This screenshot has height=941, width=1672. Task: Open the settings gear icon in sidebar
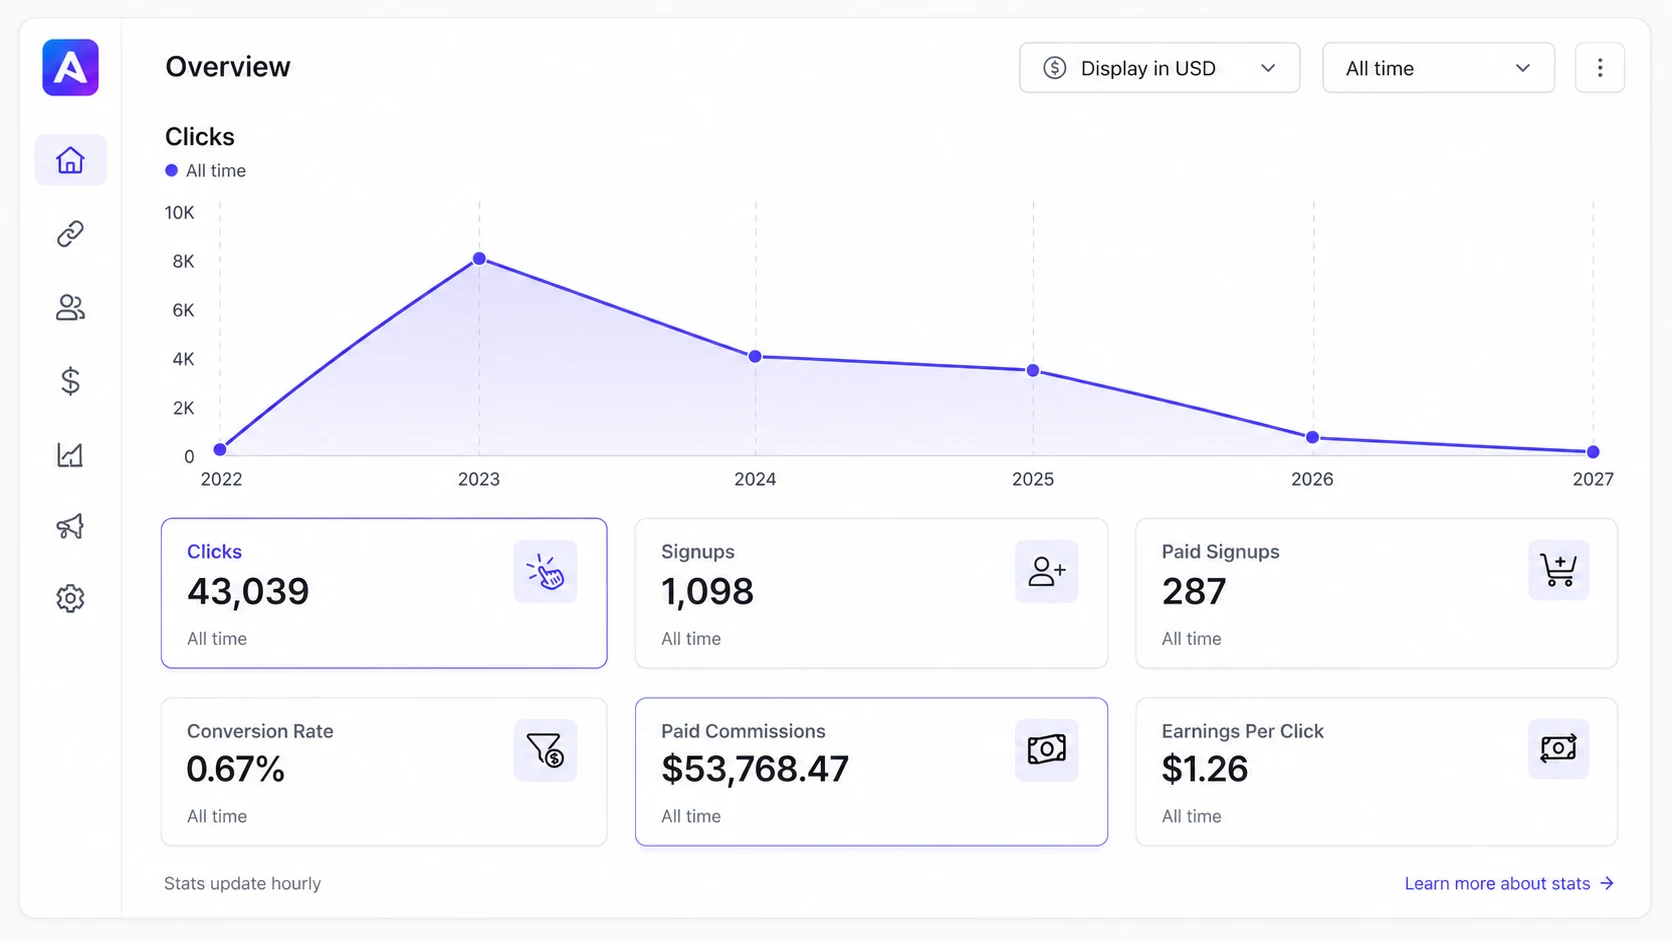(70, 598)
